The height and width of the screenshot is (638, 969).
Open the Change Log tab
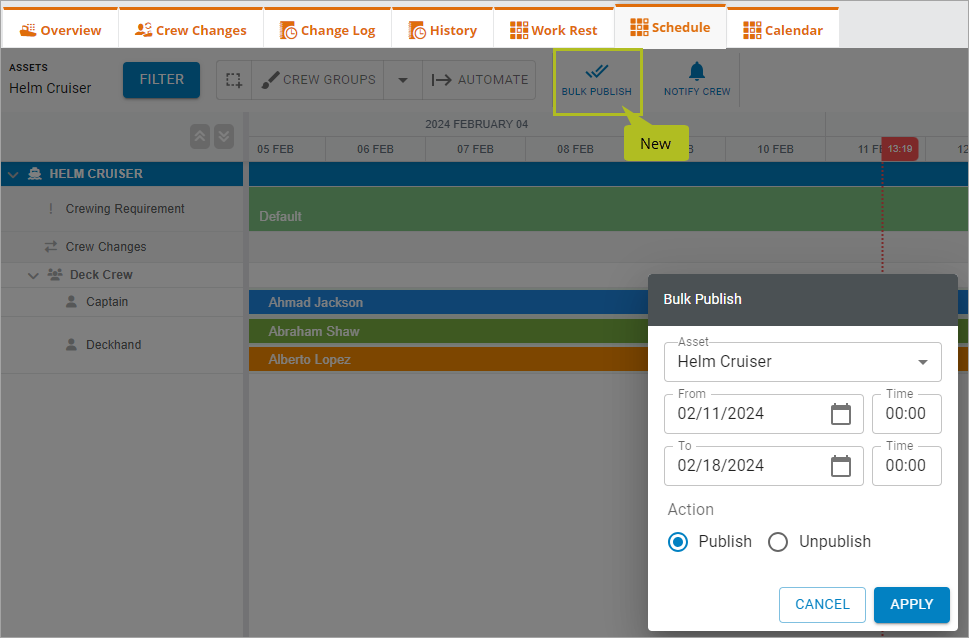(328, 30)
